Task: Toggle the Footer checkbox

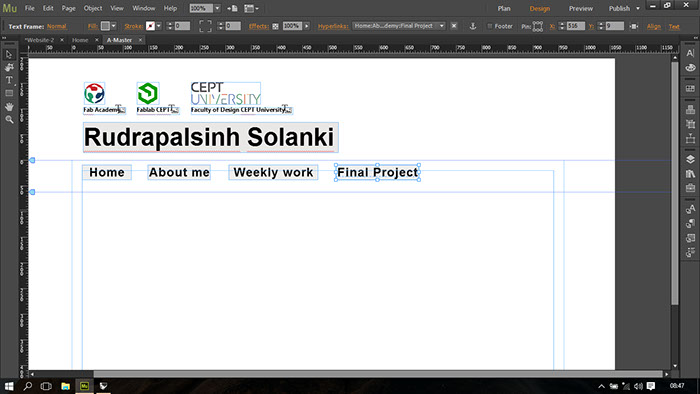Action: [490, 26]
